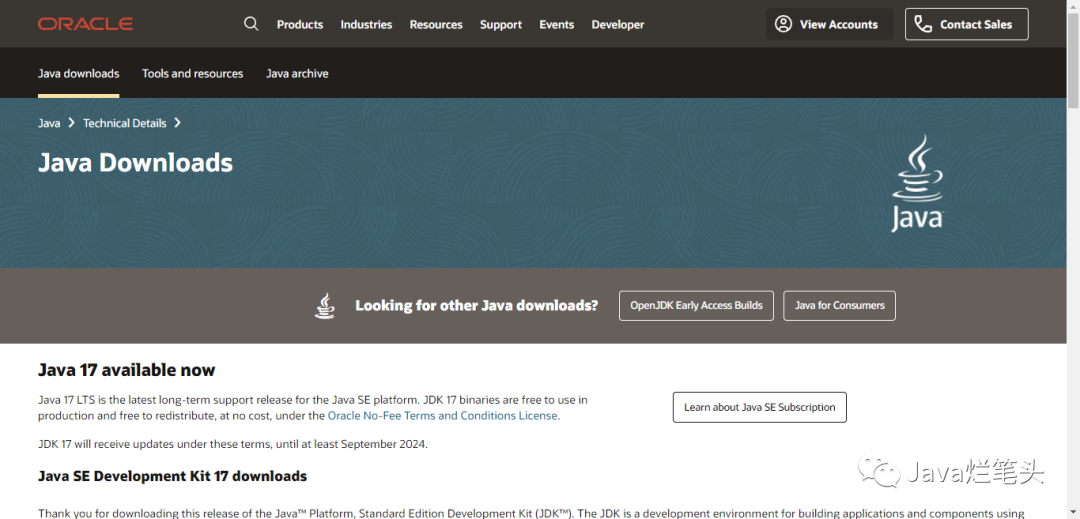Select the Java downloads tab
Viewport: 1080px width, 519px height.
click(79, 74)
